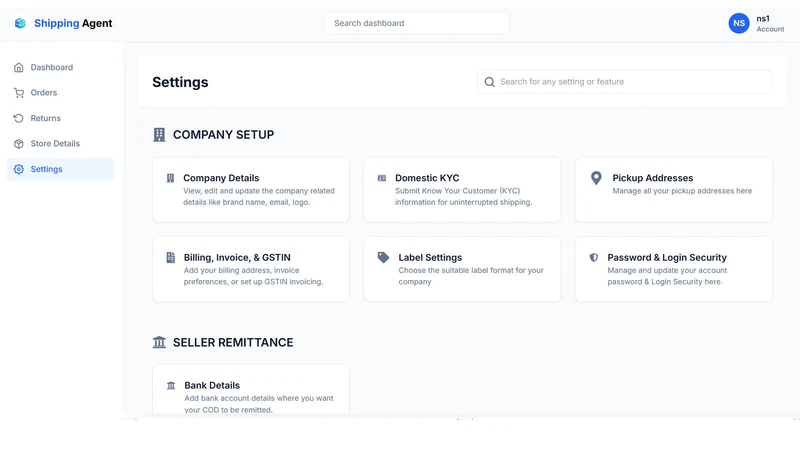Open the Domestic KYC settings card
The height and width of the screenshot is (450, 800).
[462, 190]
